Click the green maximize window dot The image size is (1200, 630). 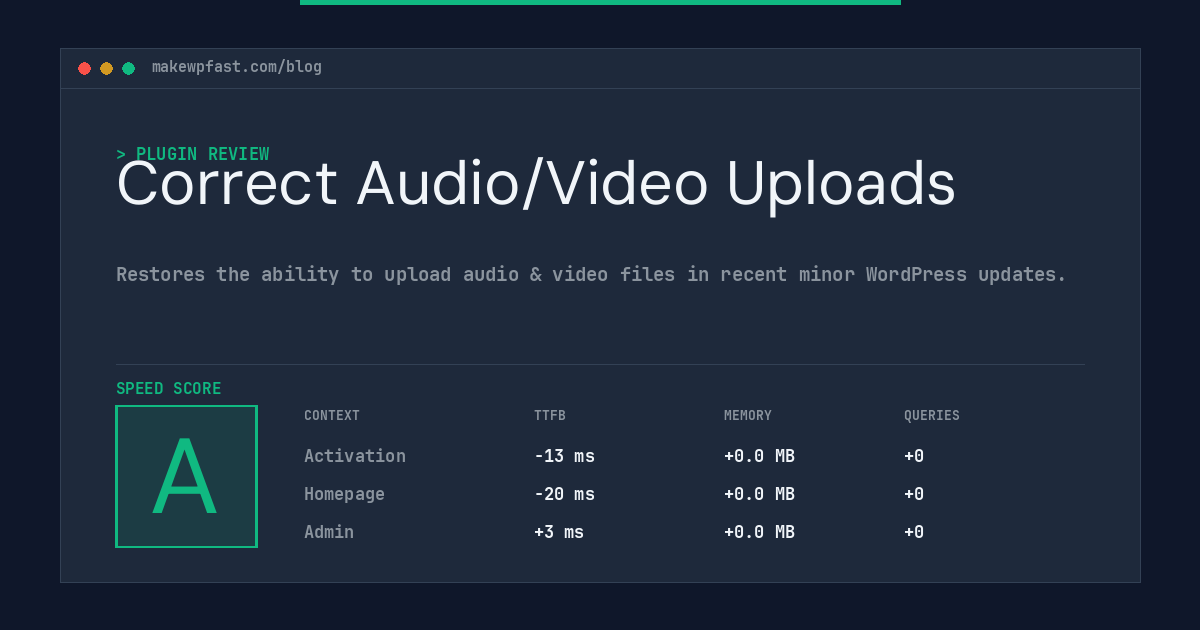(128, 68)
